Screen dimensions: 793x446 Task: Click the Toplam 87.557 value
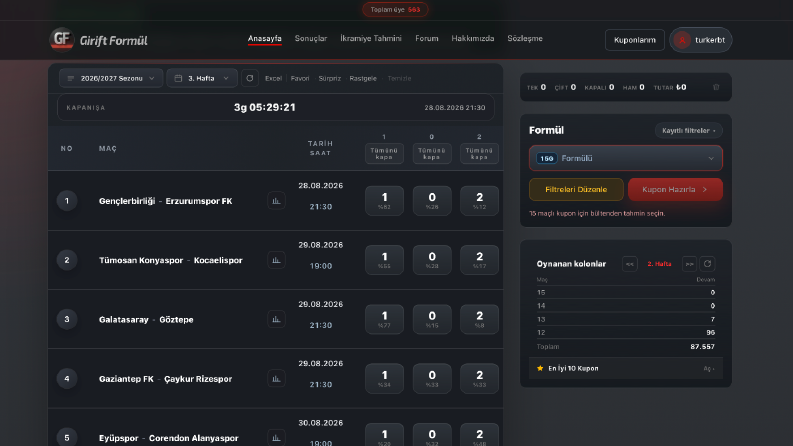[x=702, y=346]
